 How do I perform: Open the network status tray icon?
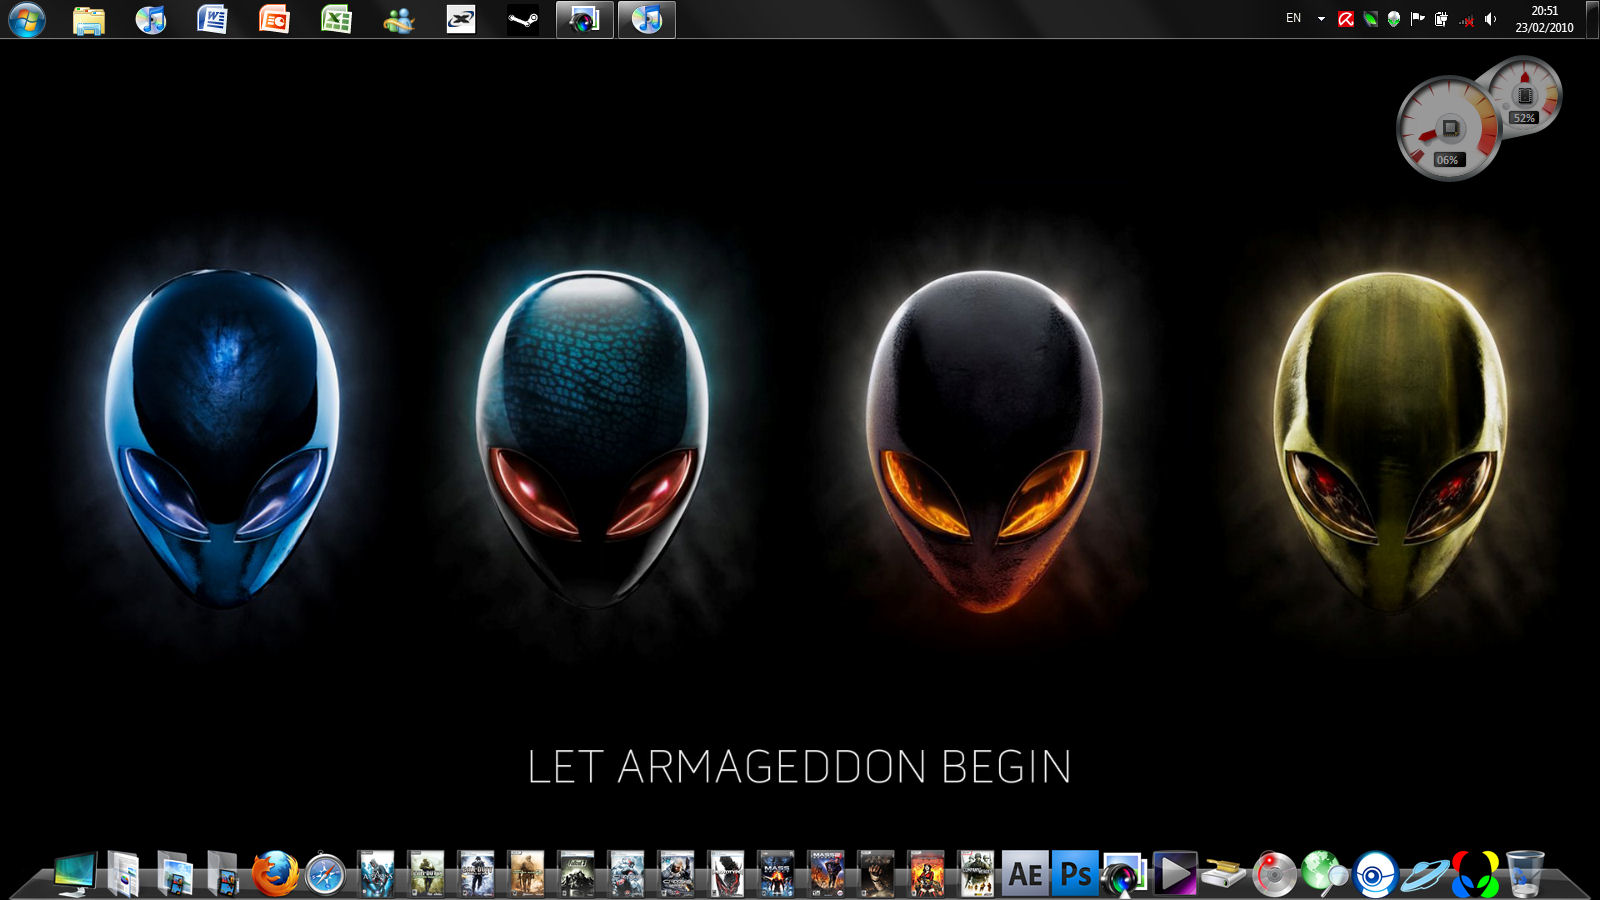[x=1467, y=20]
